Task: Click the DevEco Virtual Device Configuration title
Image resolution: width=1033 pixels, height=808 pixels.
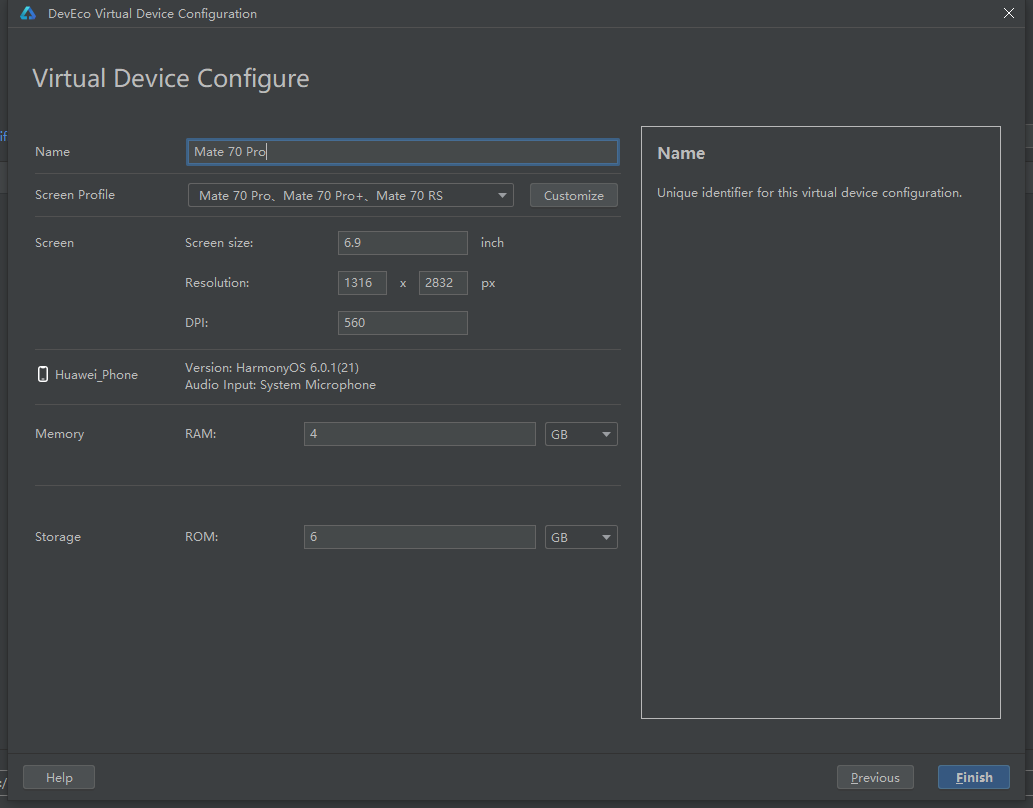Action: (x=152, y=13)
